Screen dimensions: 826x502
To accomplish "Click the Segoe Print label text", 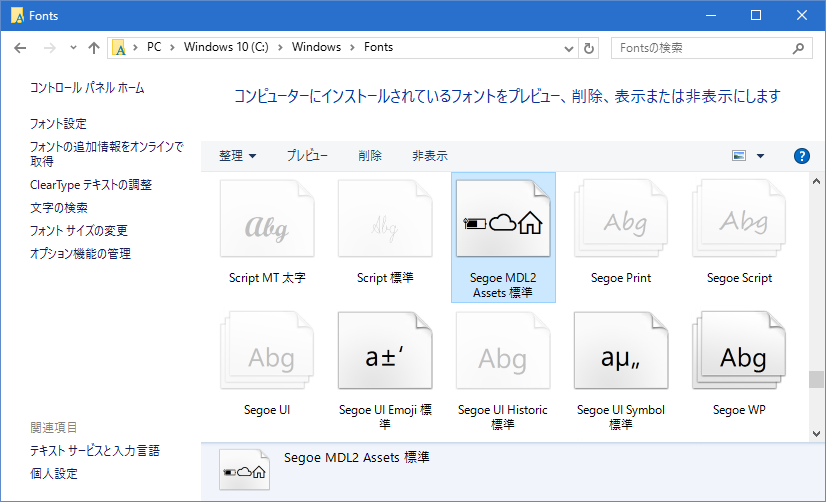I will pyautogui.click(x=621, y=278).
